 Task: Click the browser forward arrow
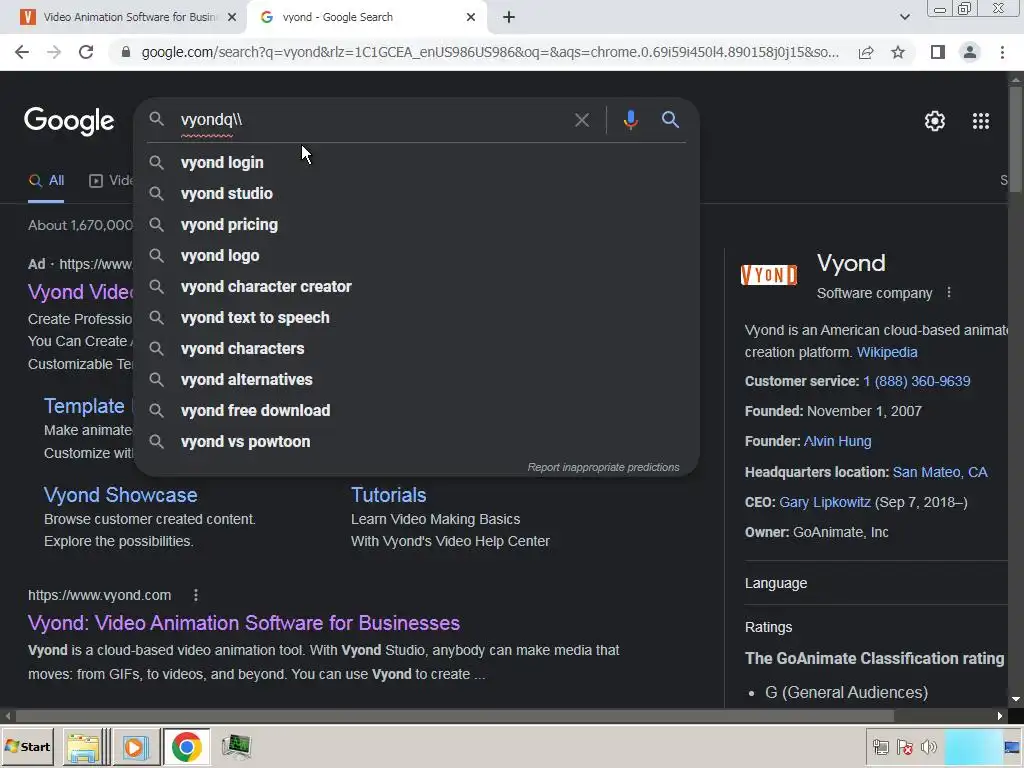pyautogui.click(x=54, y=52)
